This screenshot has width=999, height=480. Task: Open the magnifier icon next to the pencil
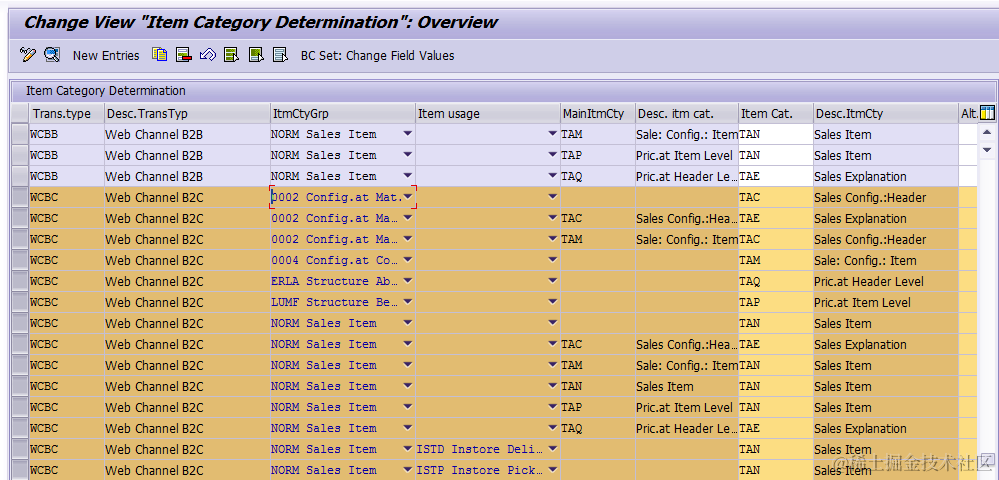52,55
